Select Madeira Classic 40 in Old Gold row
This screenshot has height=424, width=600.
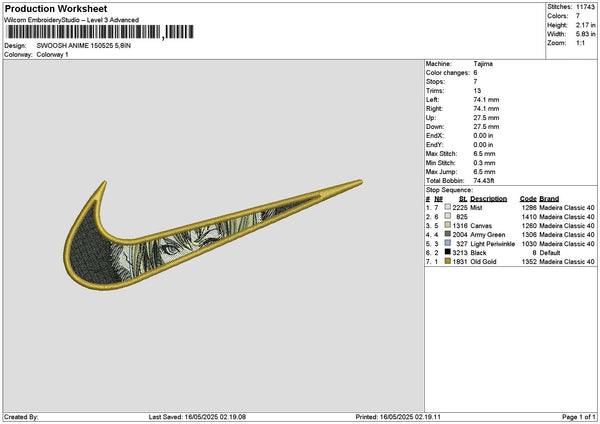click(567, 262)
